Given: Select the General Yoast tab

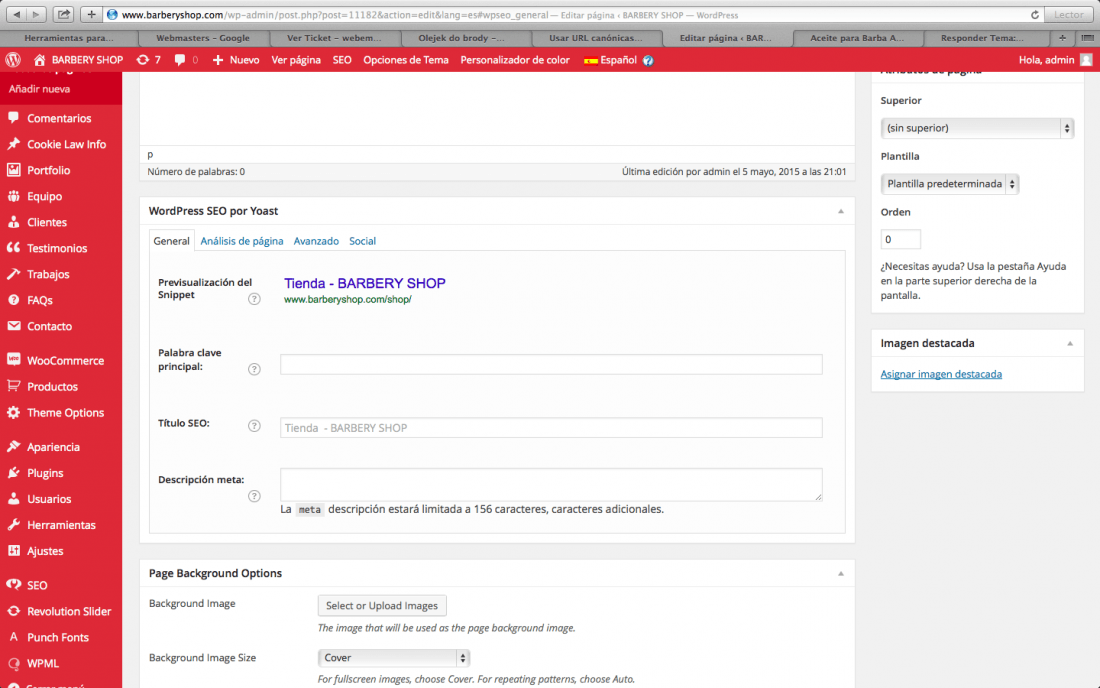Looking at the screenshot, I should pyautogui.click(x=171, y=241).
